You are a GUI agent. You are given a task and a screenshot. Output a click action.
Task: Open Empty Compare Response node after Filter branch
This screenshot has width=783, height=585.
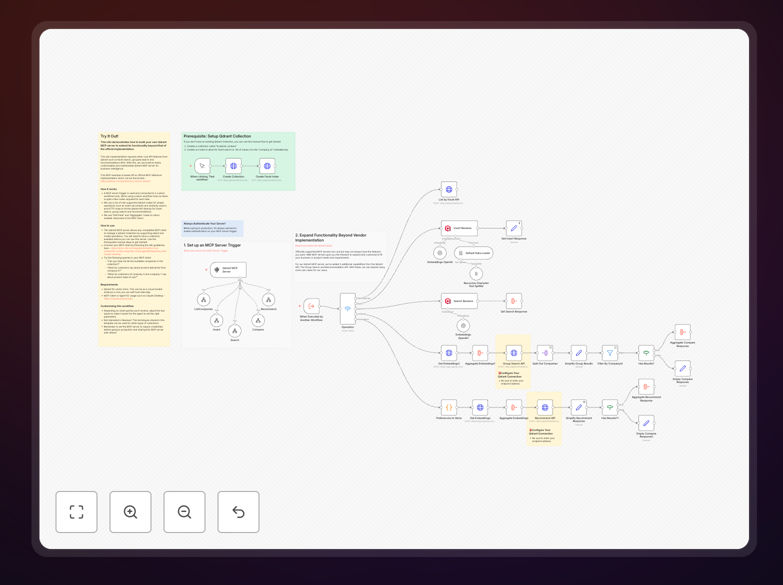683,369
